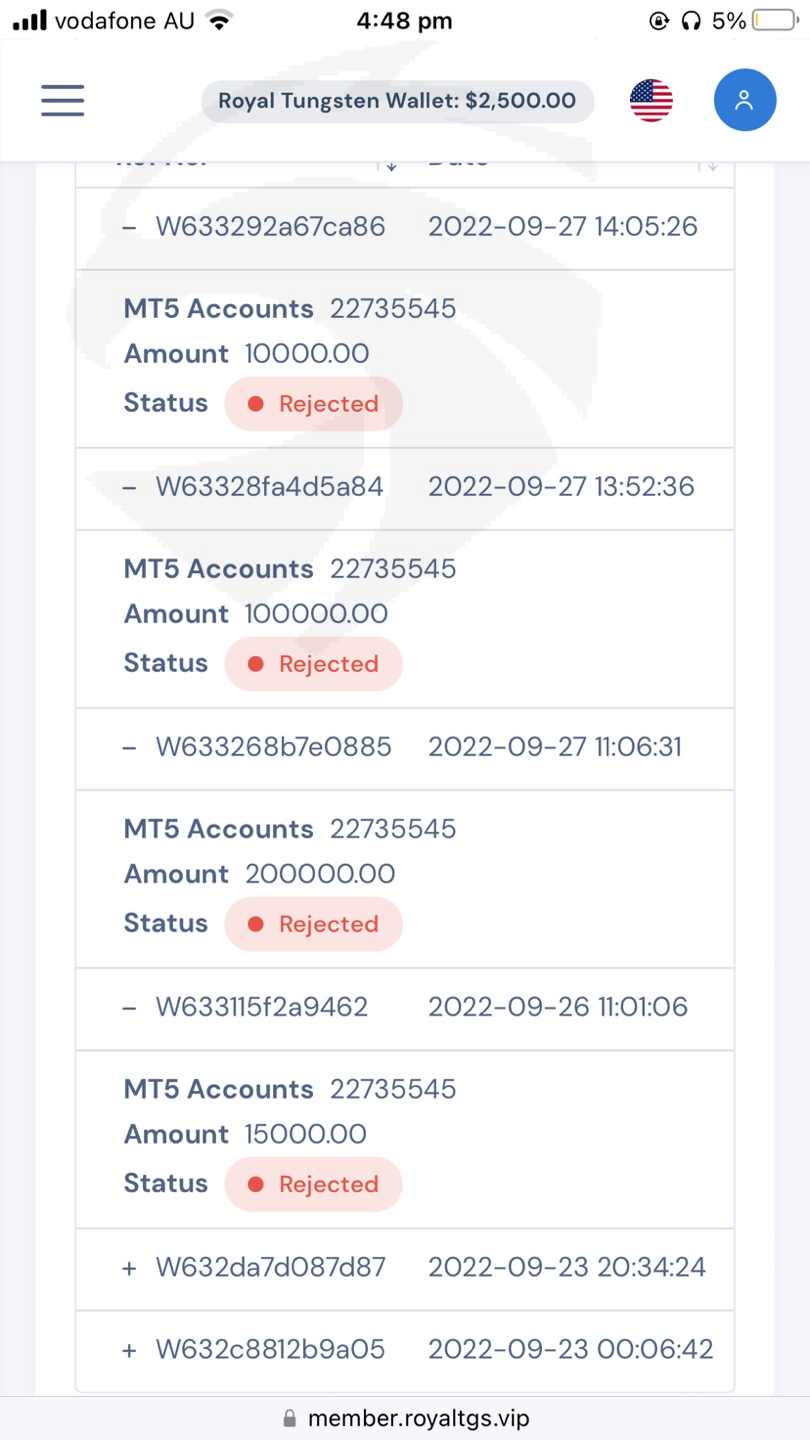Click the Royal Tungsten Wallet balance pill
The image size is (810, 1440).
coord(397,101)
